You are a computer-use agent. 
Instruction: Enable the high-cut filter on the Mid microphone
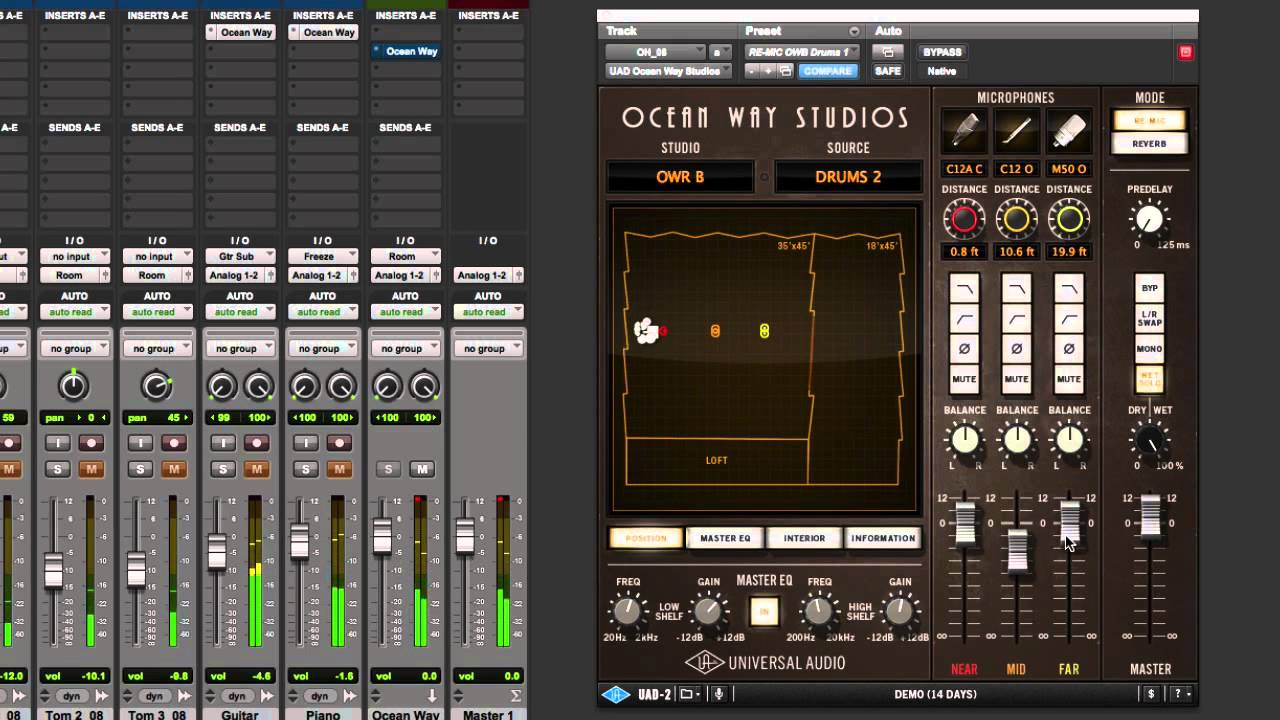coord(1017,289)
